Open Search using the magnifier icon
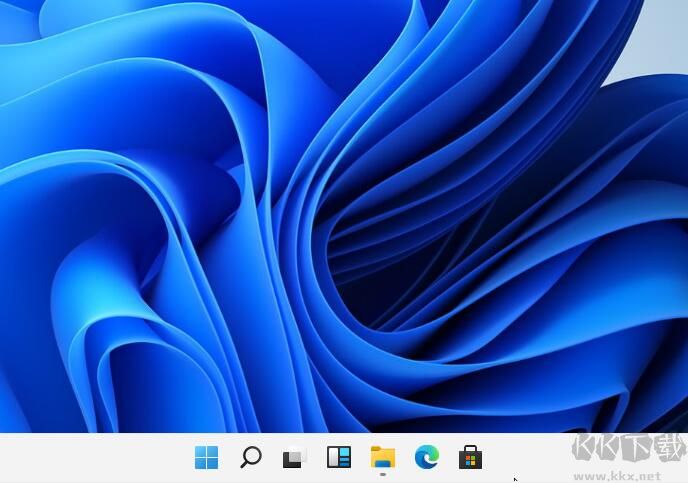The image size is (688, 483). click(251, 458)
